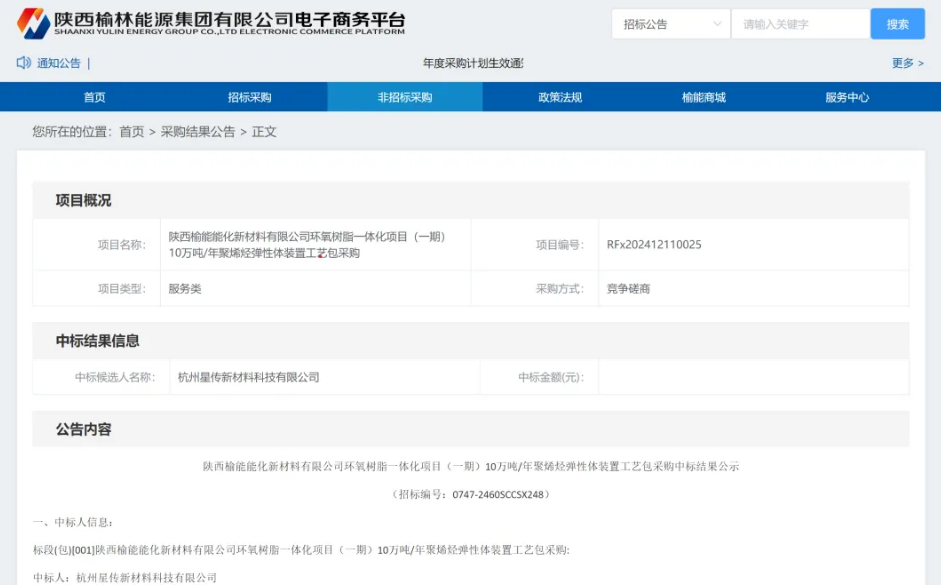The image size is (941, 585).
Task: Open the 年度采购计划生效通 notice
Action: point(473,63)
